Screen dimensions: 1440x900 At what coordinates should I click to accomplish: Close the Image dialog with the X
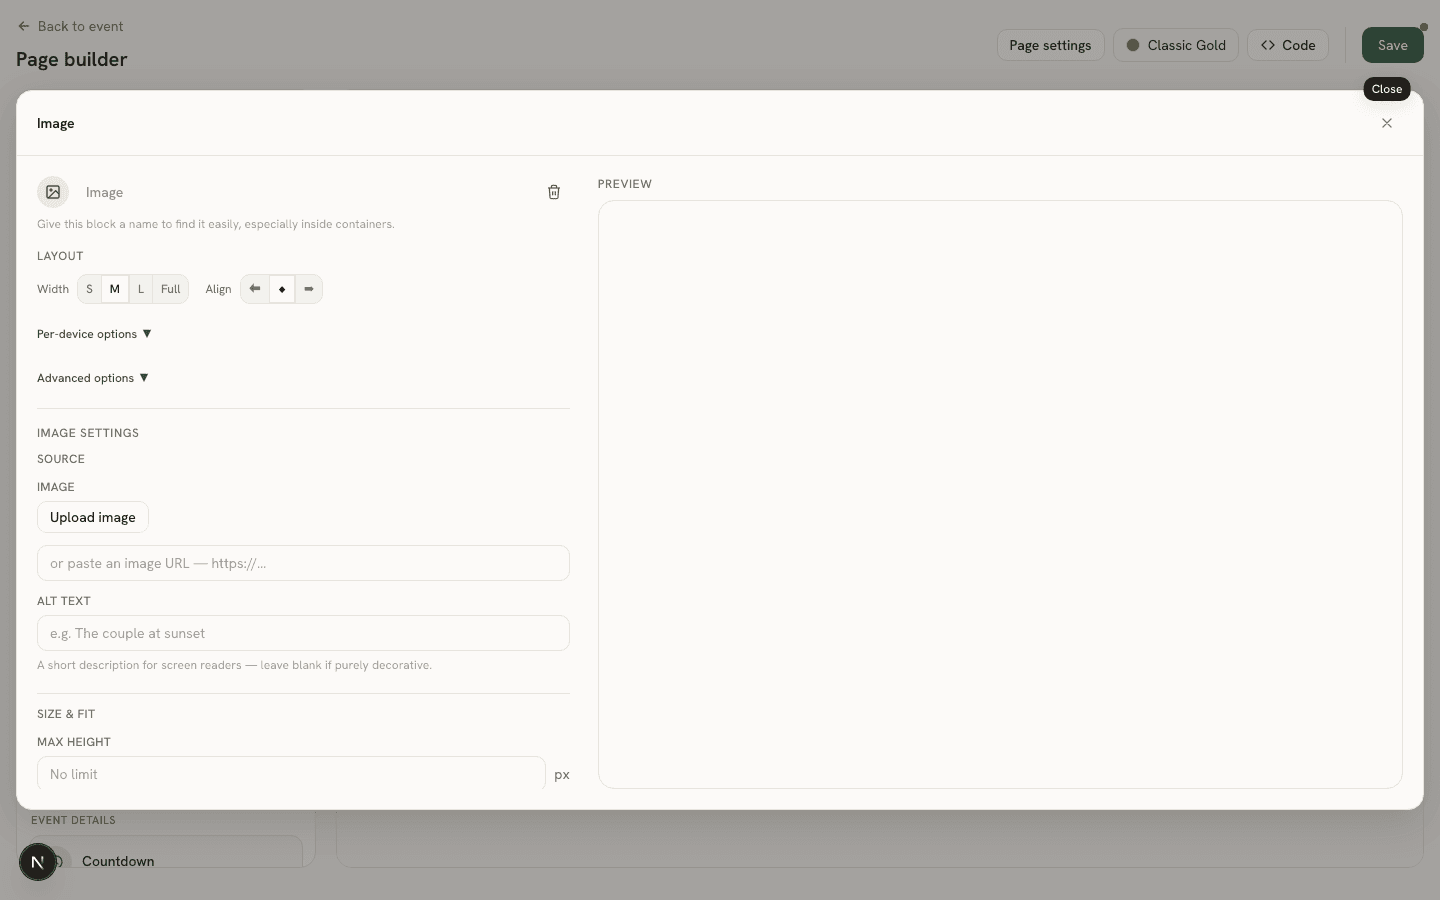pyautogui.click(x=1386, y=123)
